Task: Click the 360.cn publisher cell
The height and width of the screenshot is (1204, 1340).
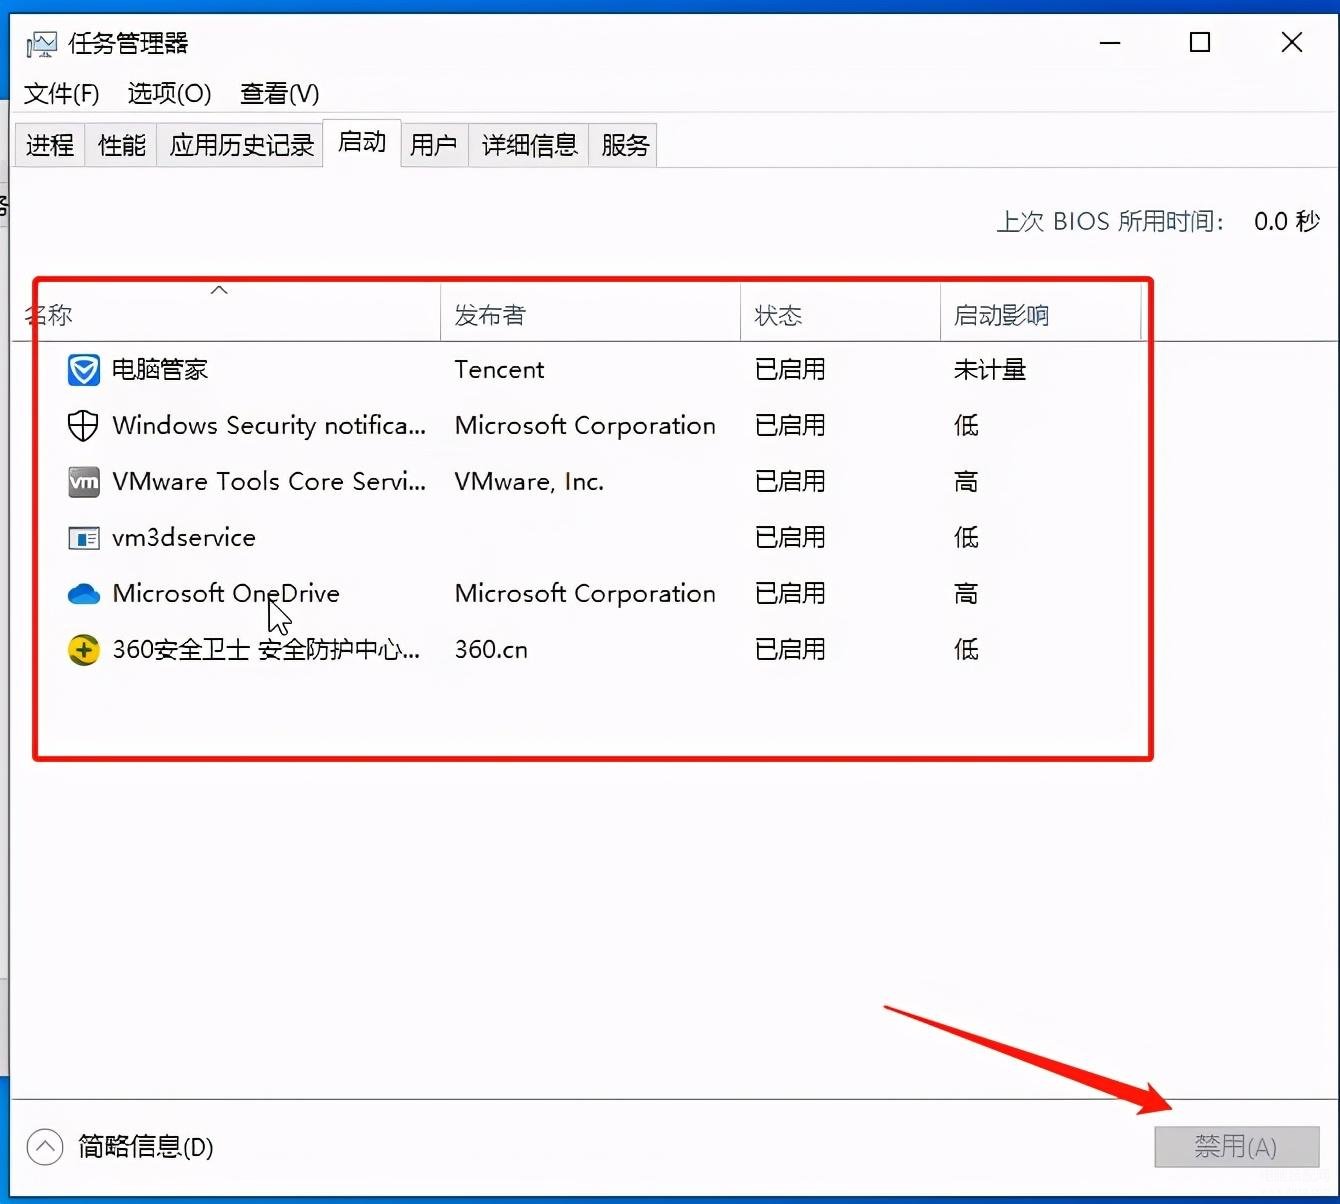Action: click(x=491, y=650)
